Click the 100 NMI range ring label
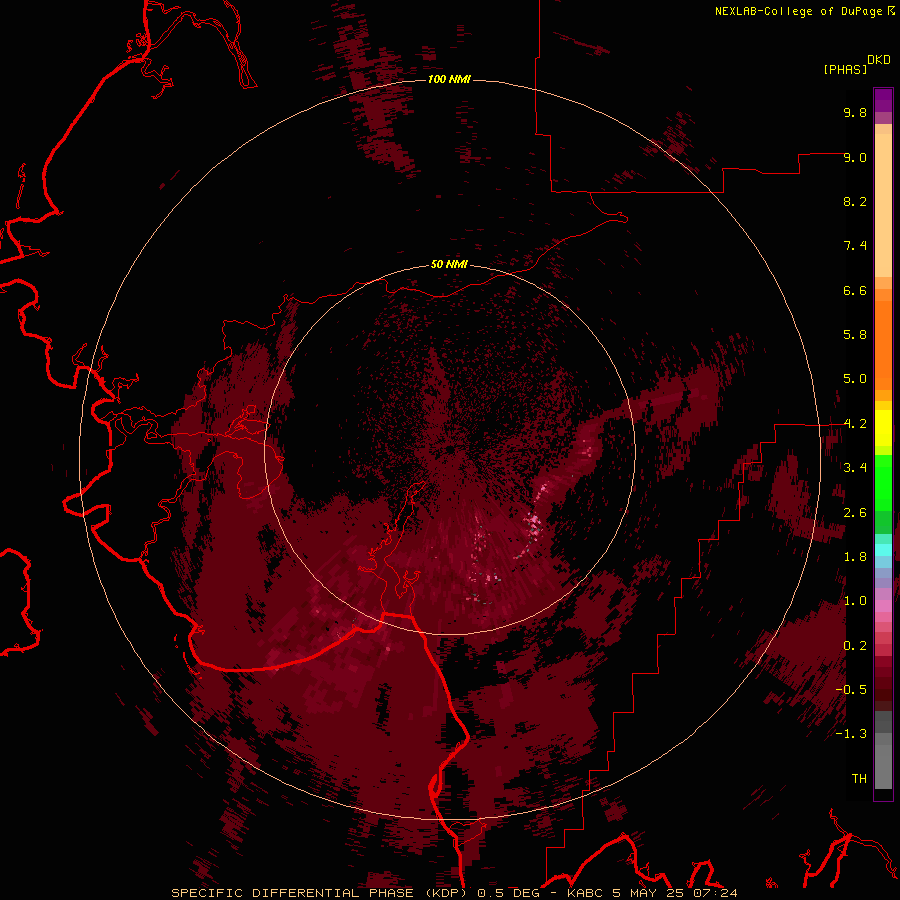 [449, 79]
